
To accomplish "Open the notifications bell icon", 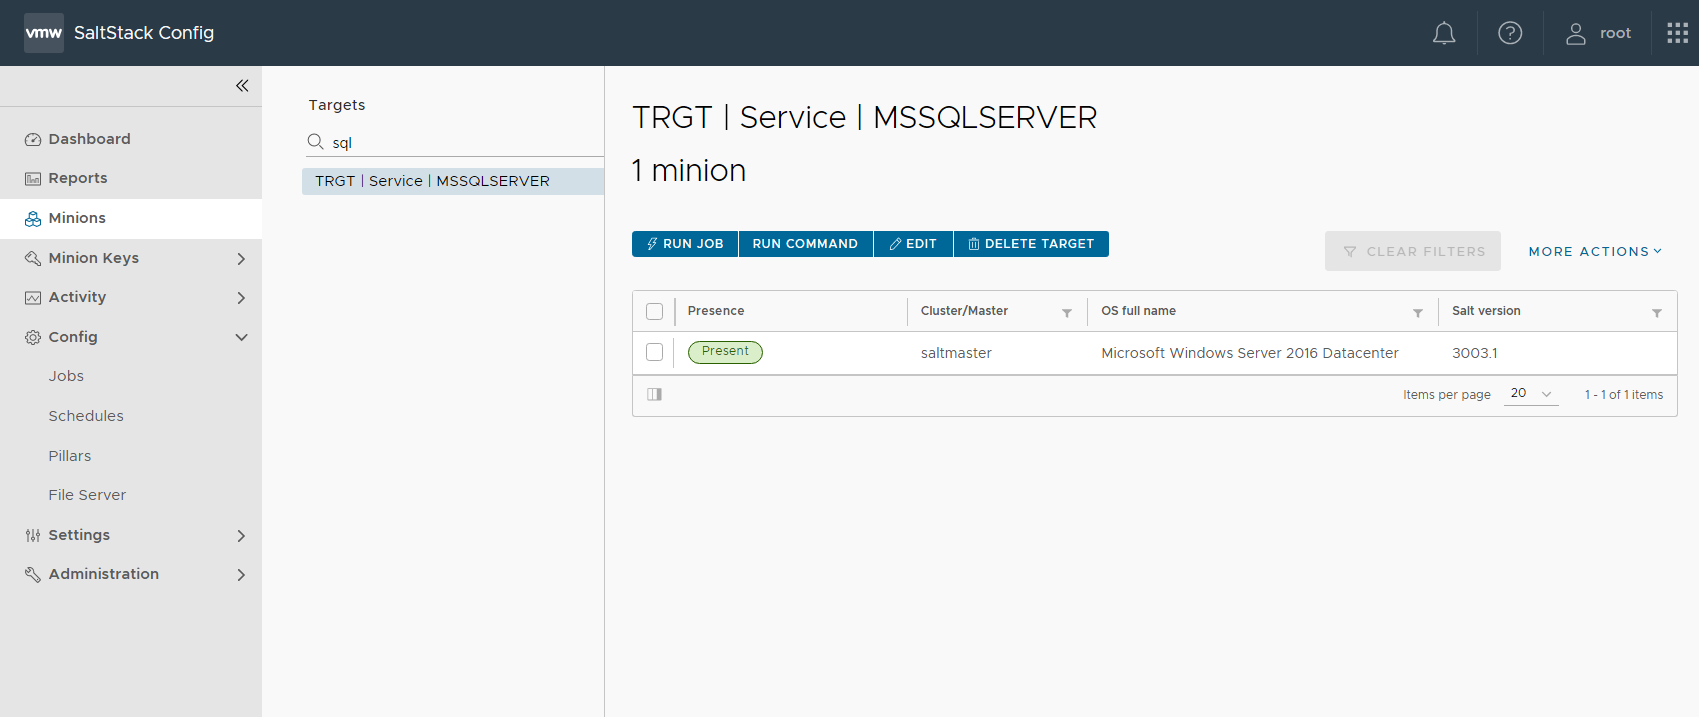I will [1443, 34].
